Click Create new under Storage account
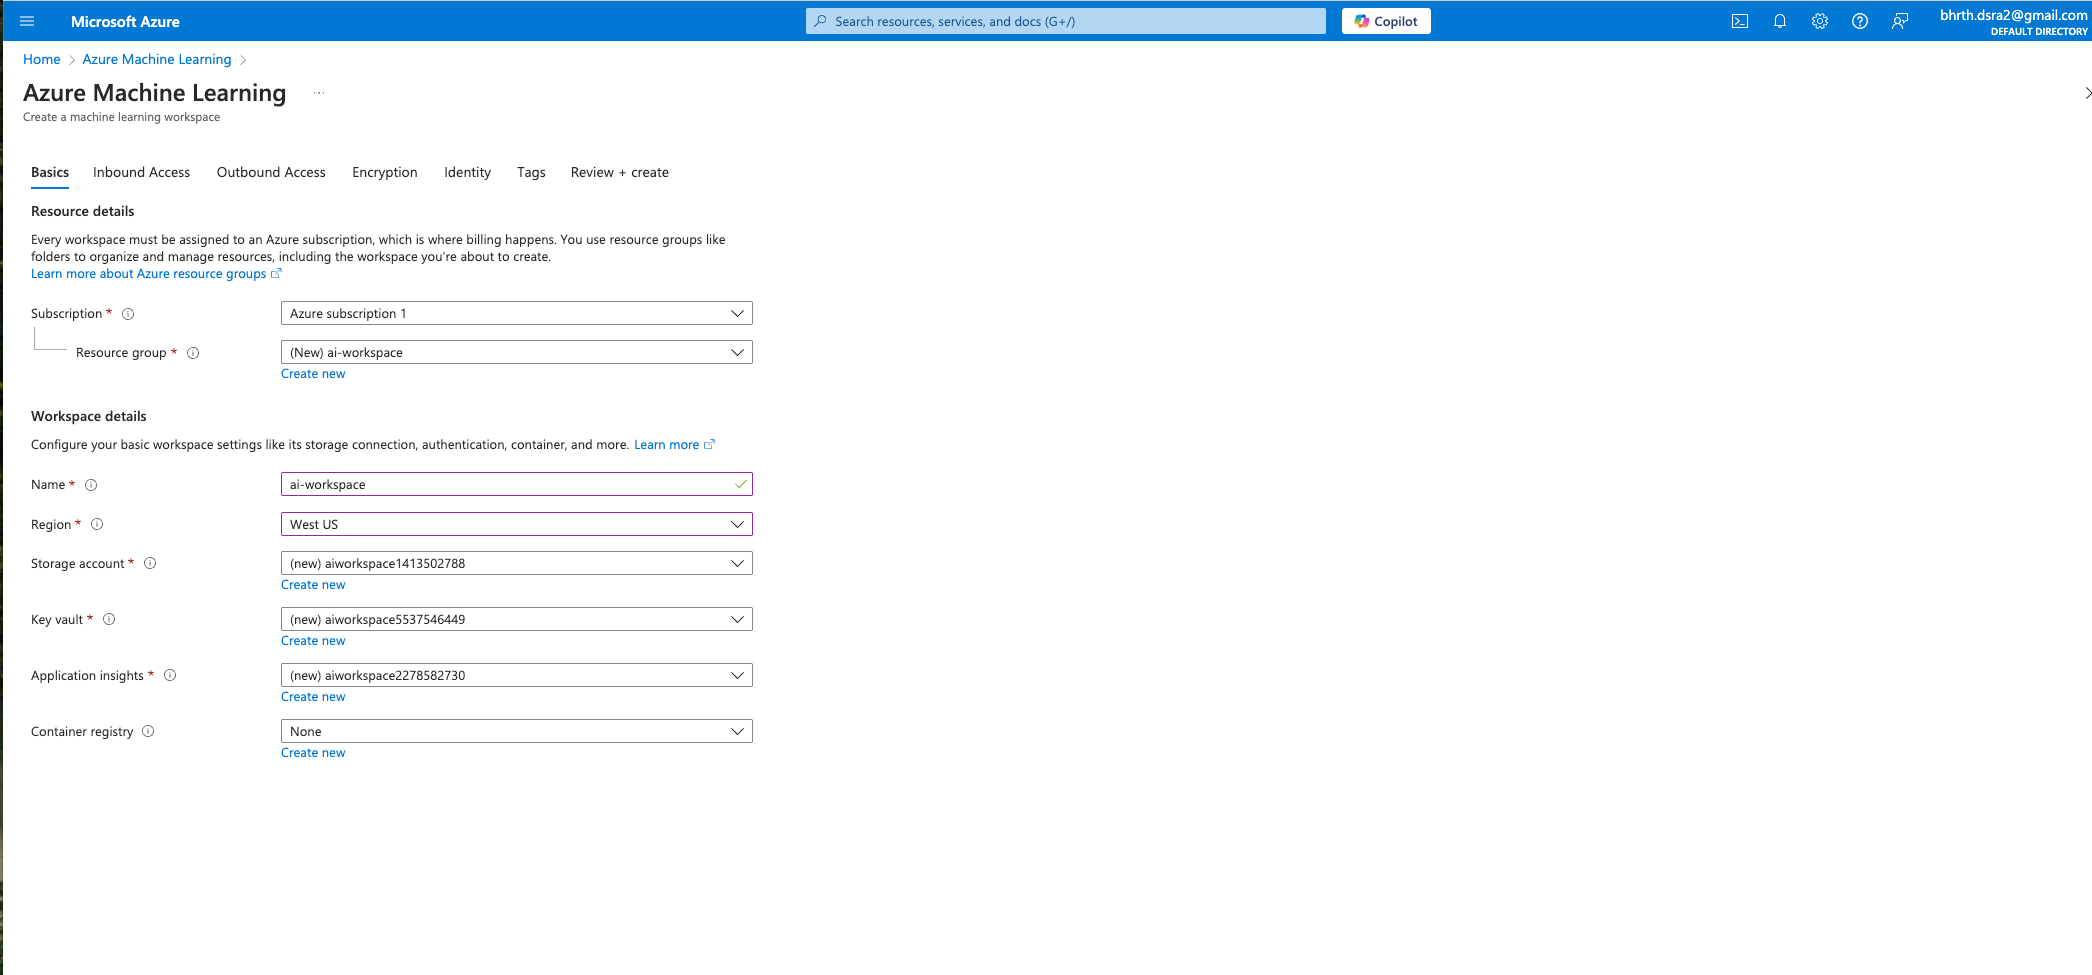This screenshot has width=2092, height=975. coord(313,585)
